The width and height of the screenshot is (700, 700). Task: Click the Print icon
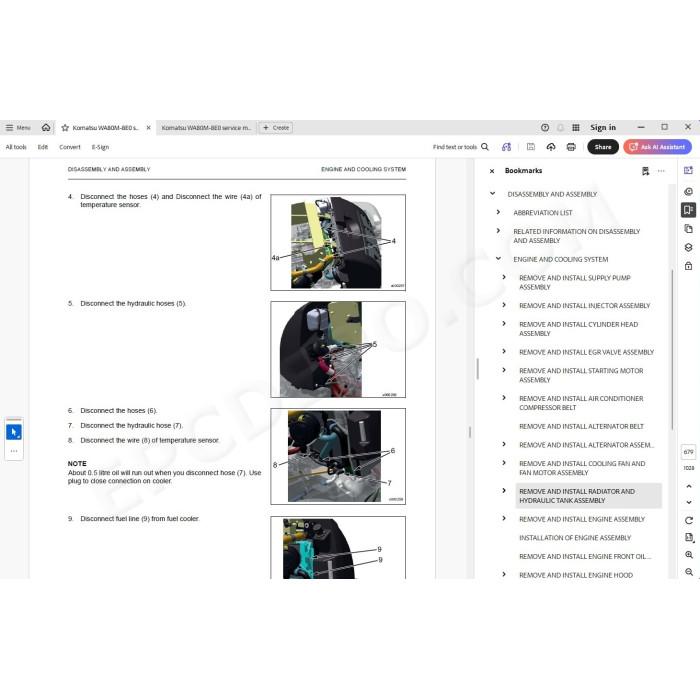[571, 147]
